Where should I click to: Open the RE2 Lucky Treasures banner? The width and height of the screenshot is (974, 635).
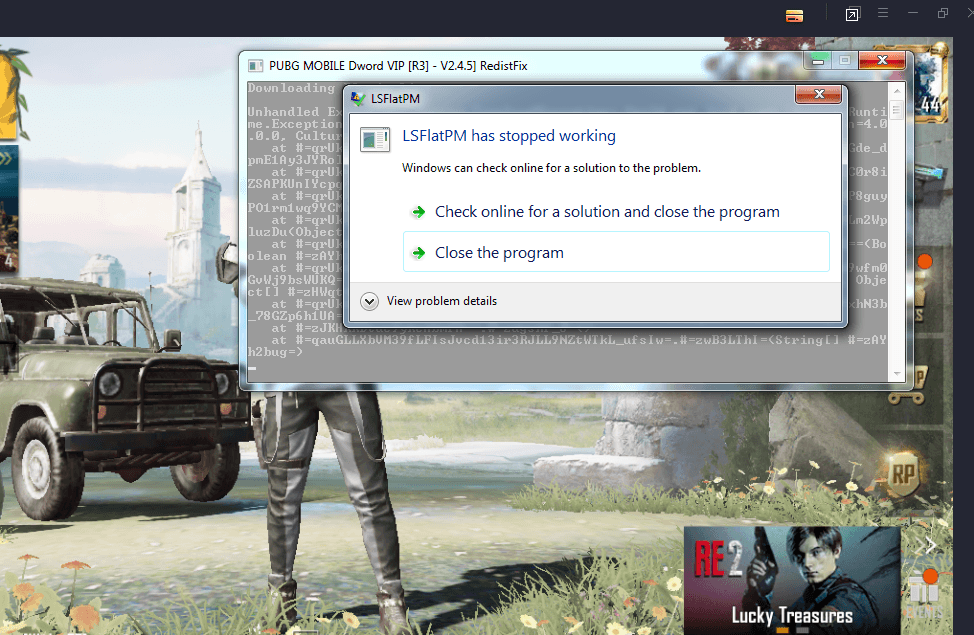point(792,580)
